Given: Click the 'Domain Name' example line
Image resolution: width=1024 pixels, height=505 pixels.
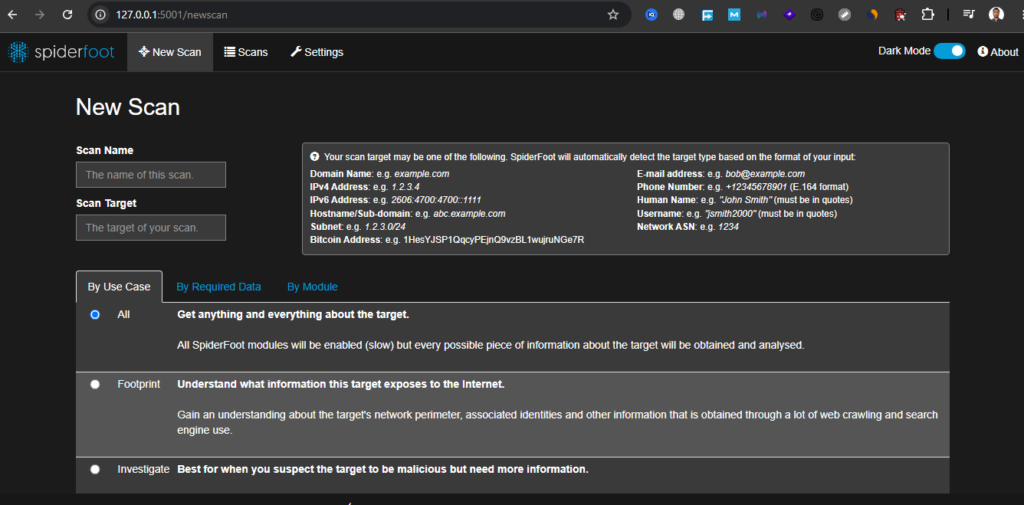Looking at the screenshot, I should [379, 174].
